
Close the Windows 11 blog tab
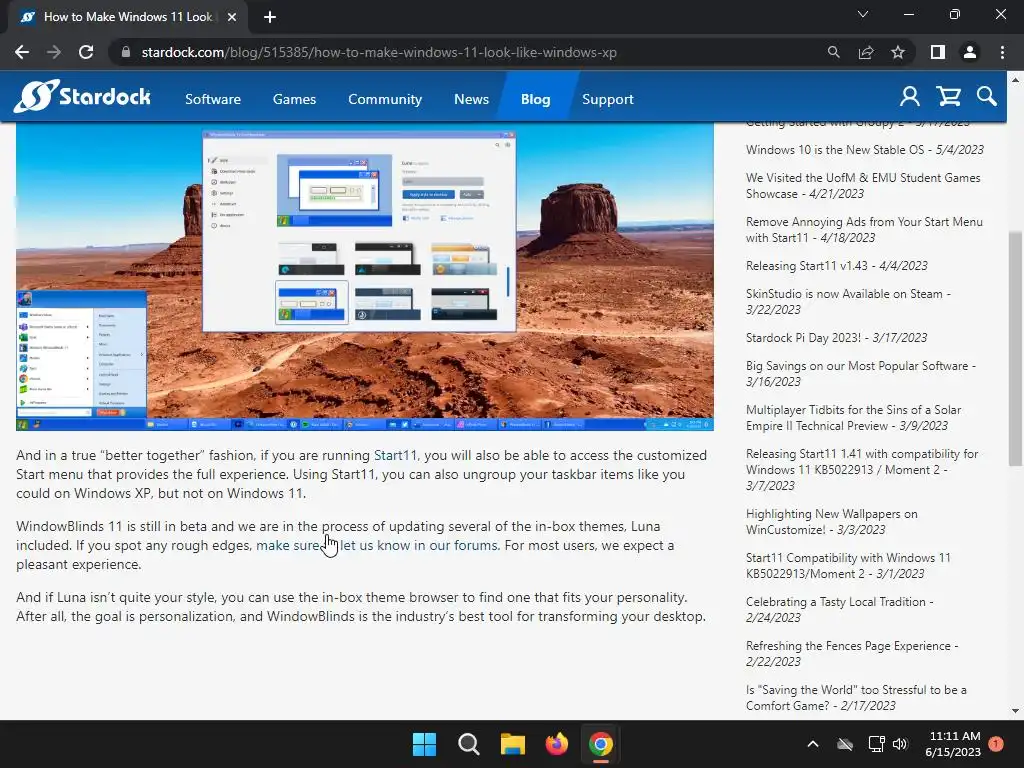point(232,17)
